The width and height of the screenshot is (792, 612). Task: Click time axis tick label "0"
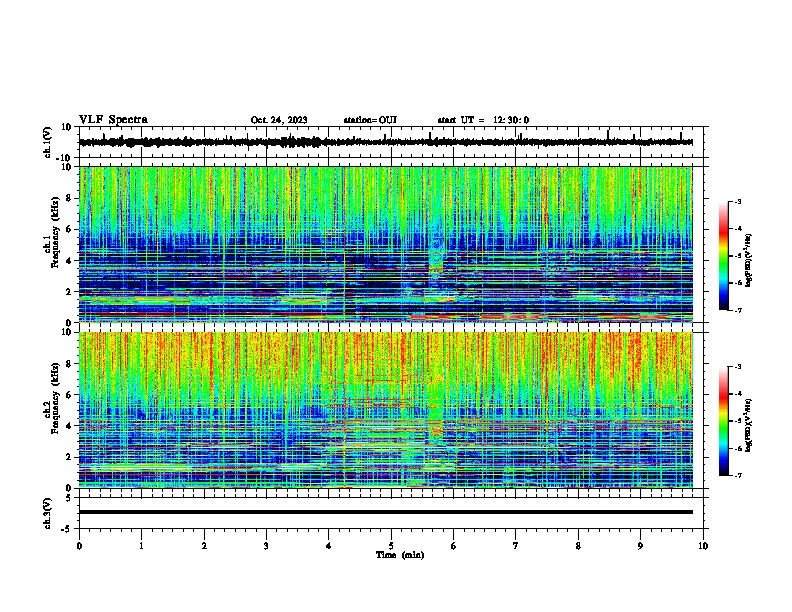click(79, 546)
